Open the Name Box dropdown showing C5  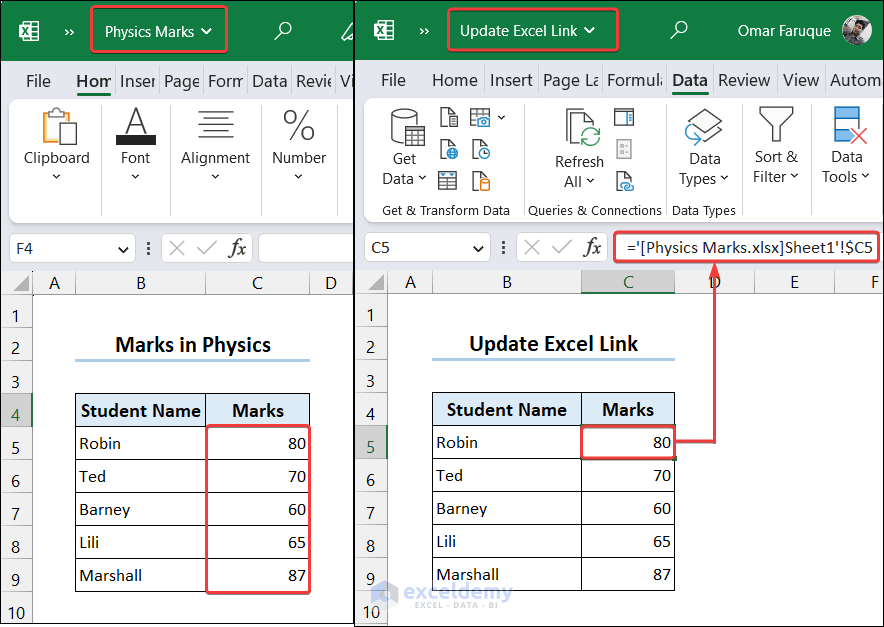(x=479, y=248)
